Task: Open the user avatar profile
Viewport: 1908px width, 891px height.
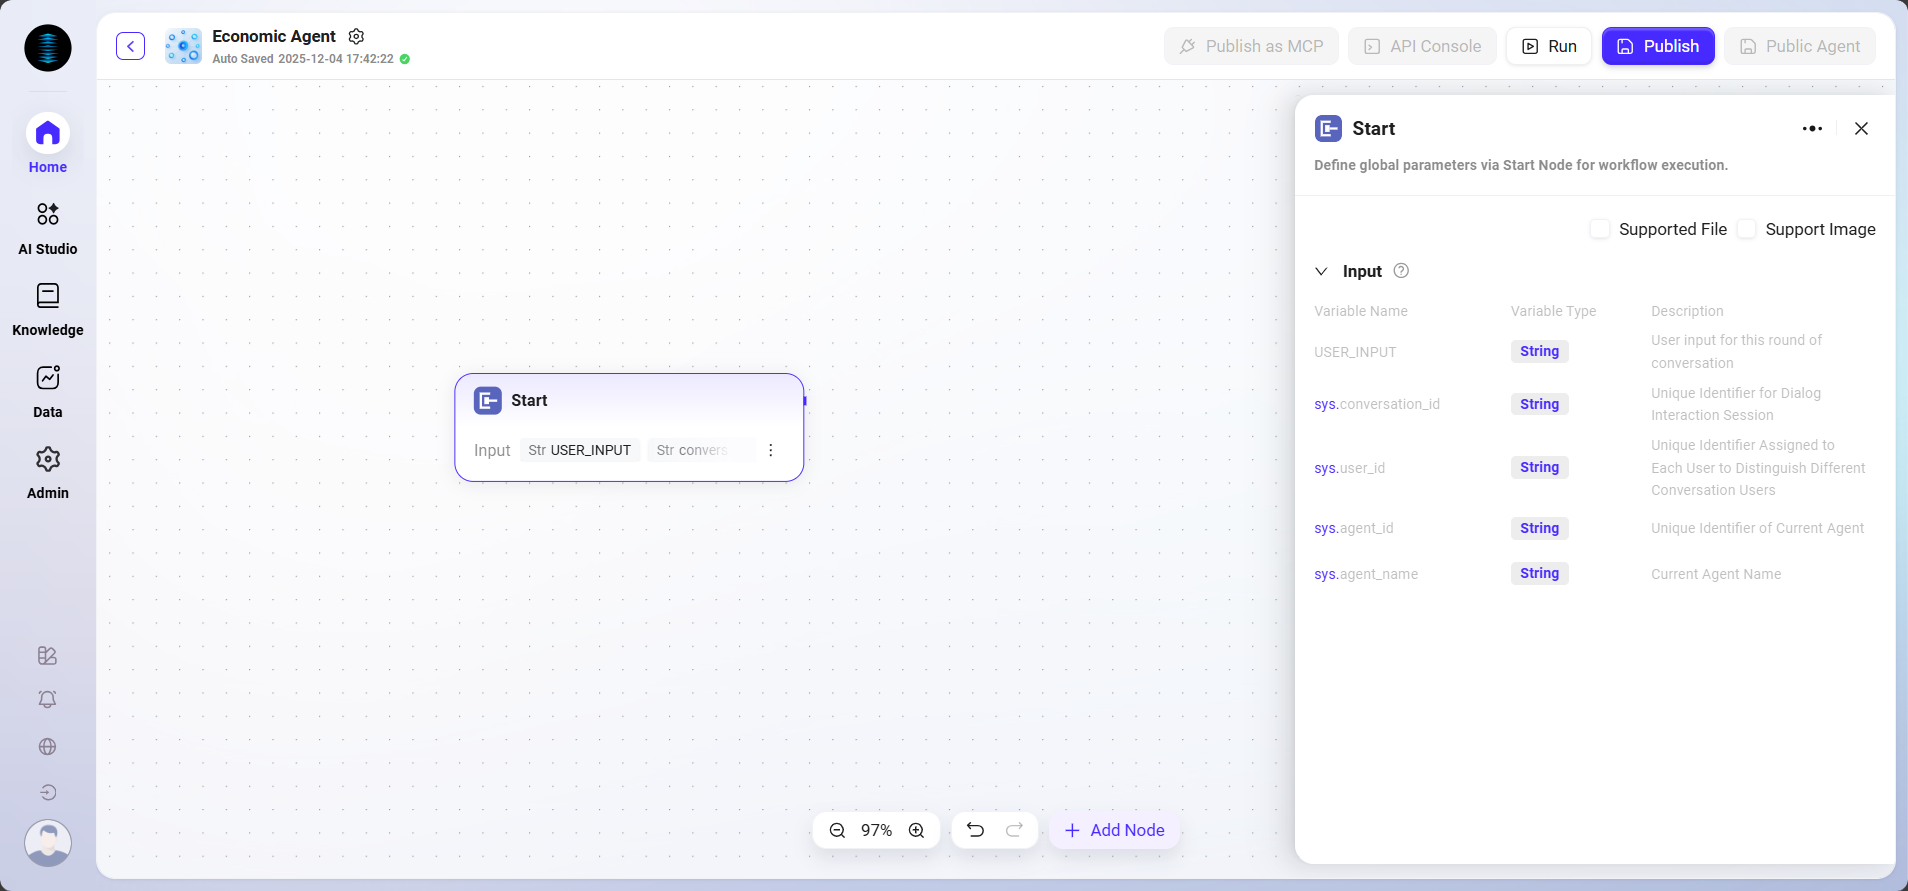Action: click(x=47, y=842)
